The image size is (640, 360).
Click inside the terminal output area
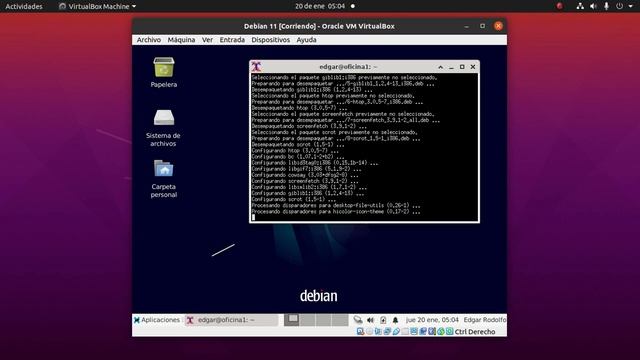click(x=364, y=147)
